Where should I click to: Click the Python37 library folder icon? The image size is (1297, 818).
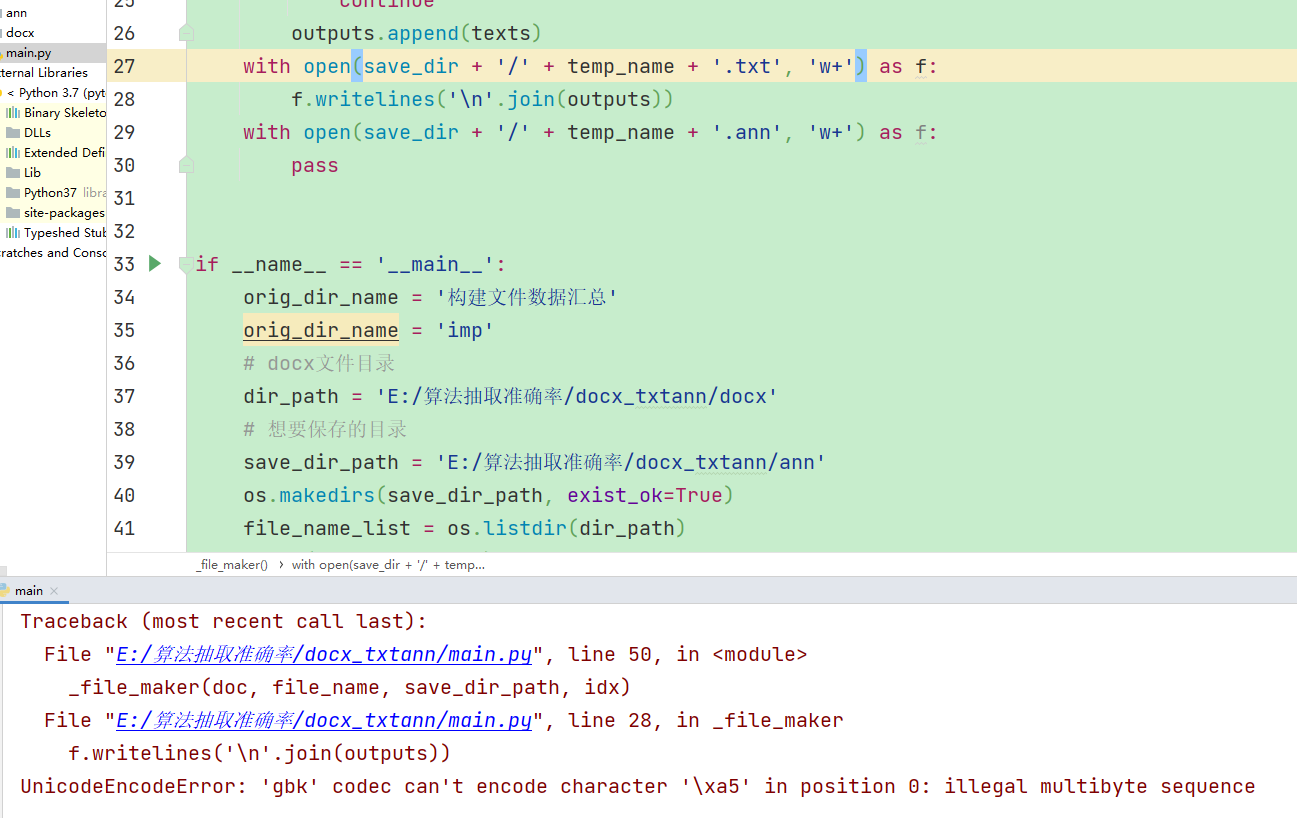(x=11, y=192)
